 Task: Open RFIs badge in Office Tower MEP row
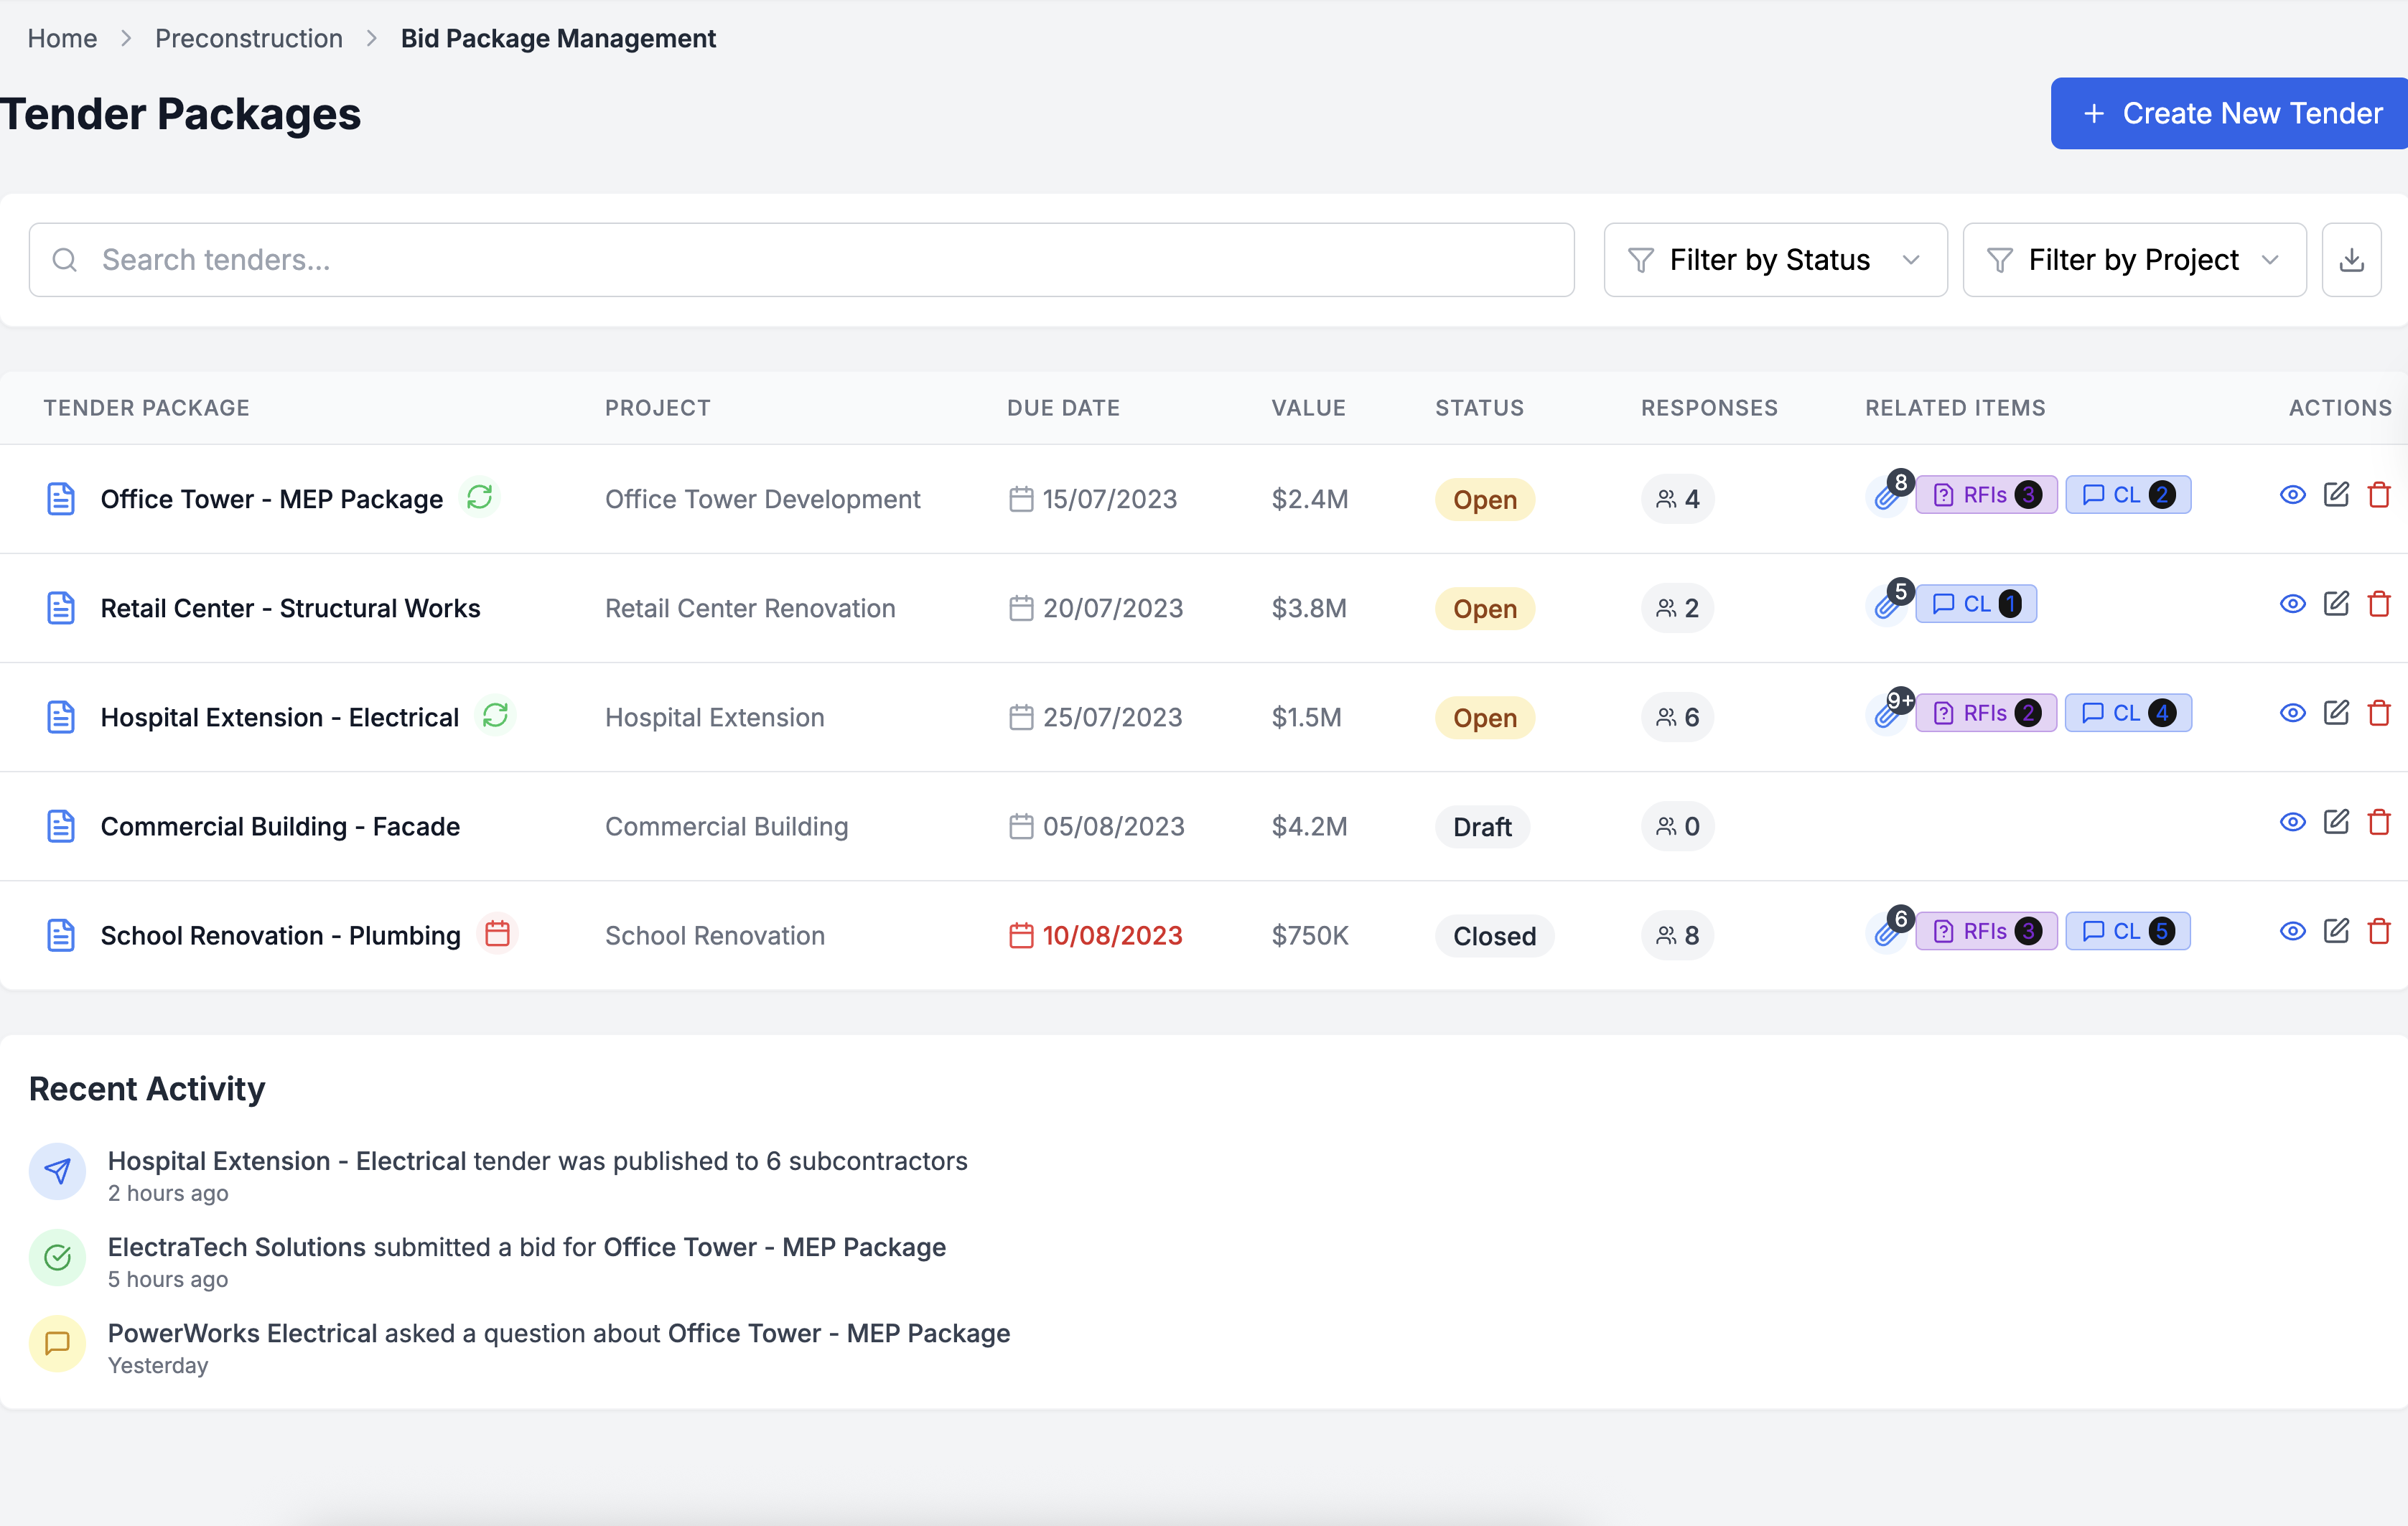(1986, 495)
